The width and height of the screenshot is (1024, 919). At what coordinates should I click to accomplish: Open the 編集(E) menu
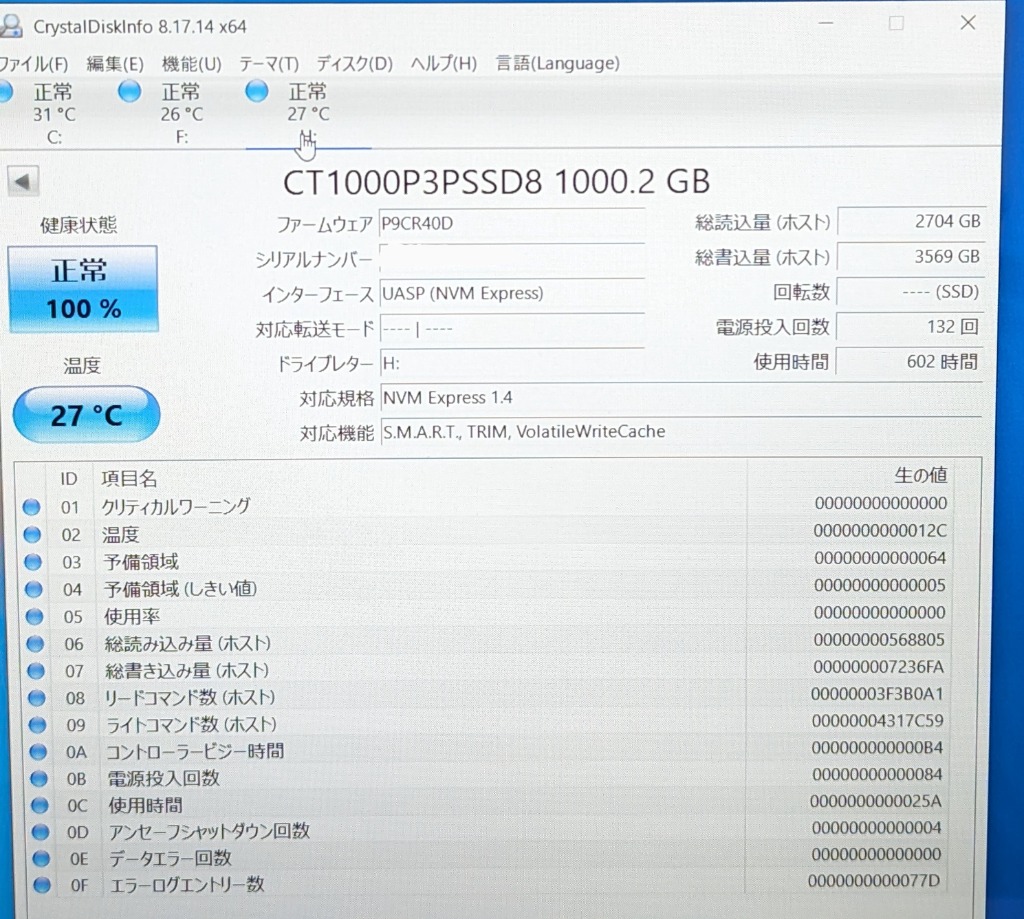(x=114, y=63)
